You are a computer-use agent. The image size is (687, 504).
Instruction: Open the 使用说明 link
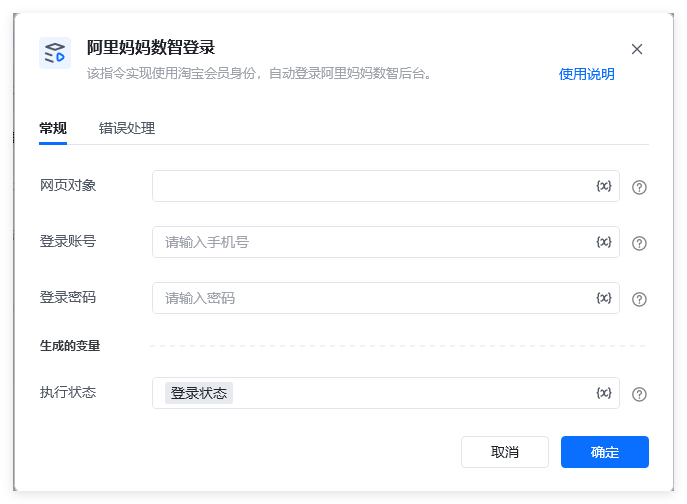click(x=586, y=74)
